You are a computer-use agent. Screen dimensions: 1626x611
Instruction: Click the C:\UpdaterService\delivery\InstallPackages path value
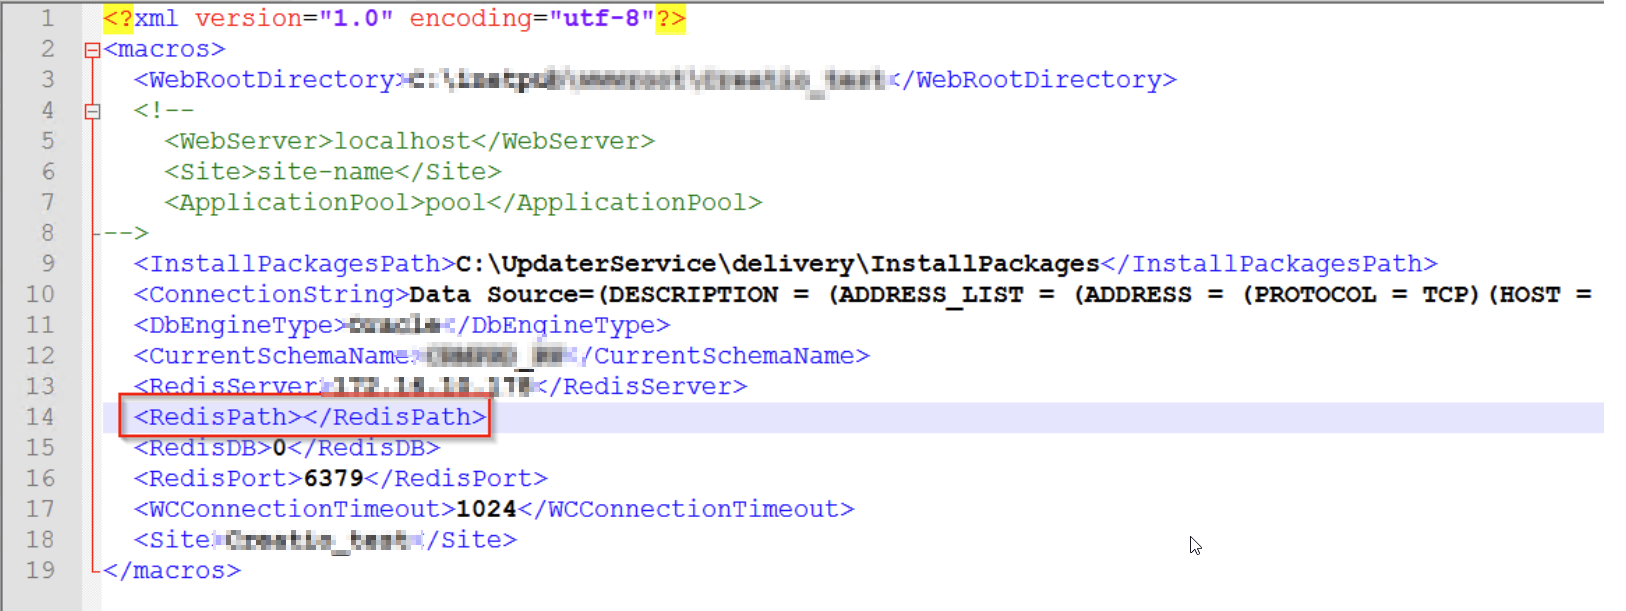click(x=778, y=264)
